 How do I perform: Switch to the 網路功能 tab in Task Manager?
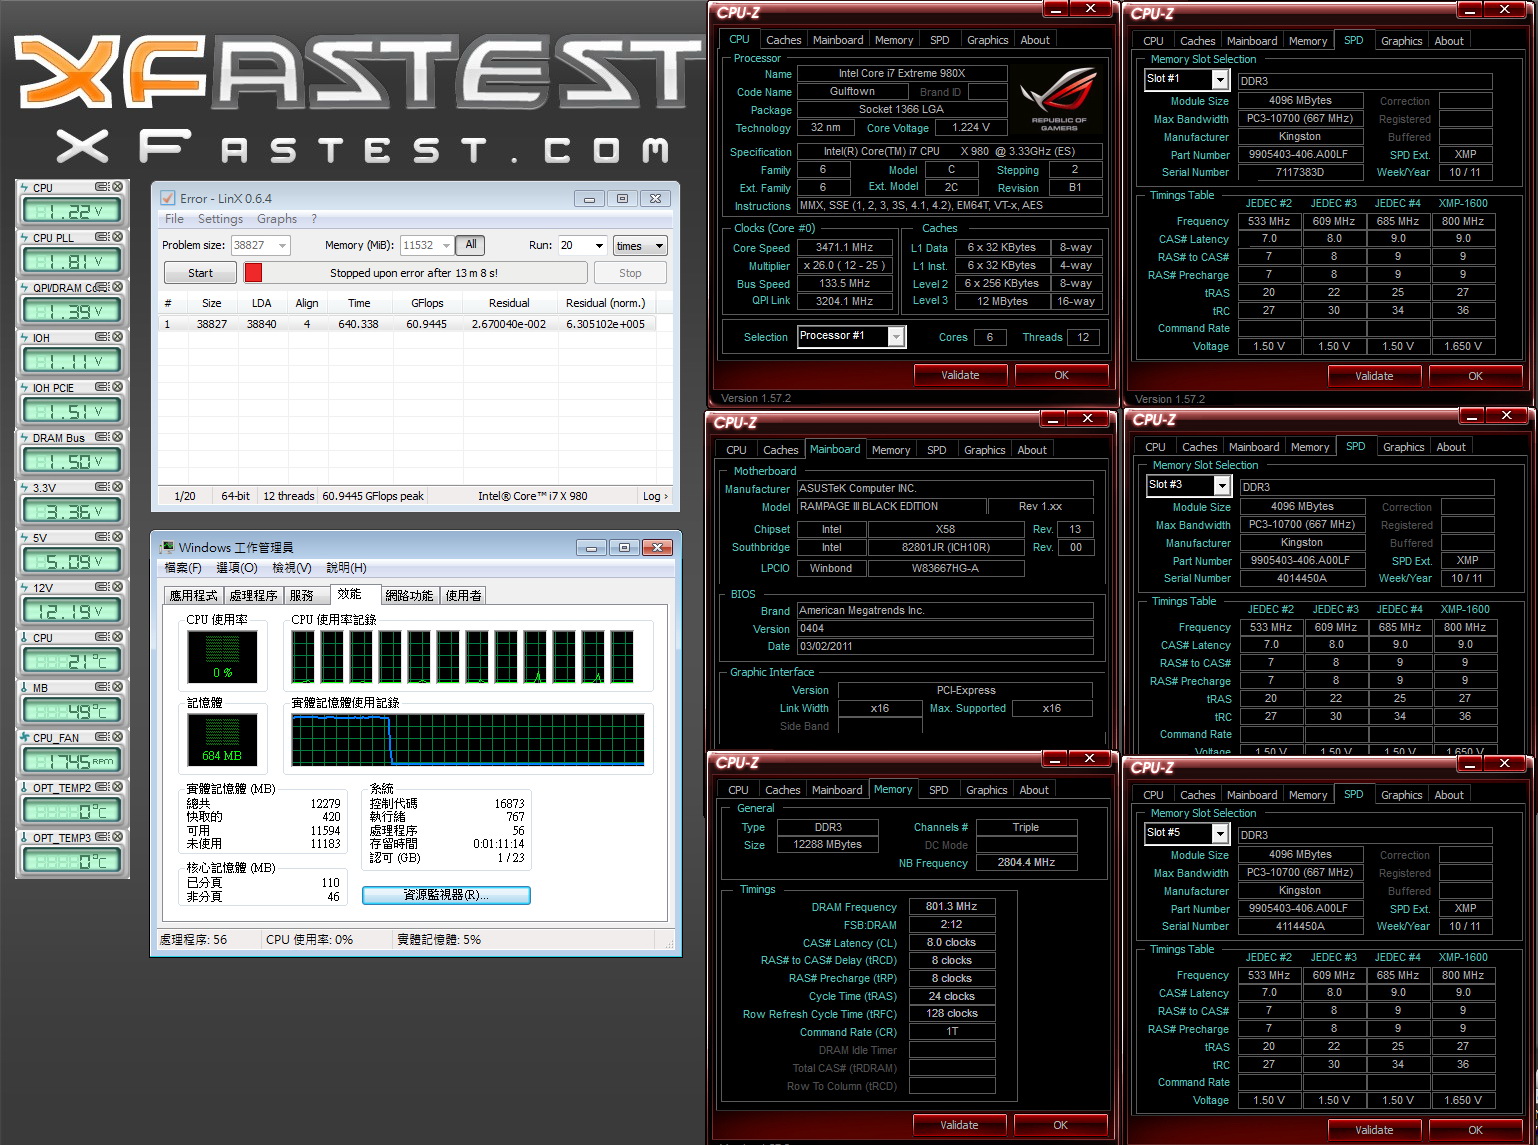(x=409, y=595)
